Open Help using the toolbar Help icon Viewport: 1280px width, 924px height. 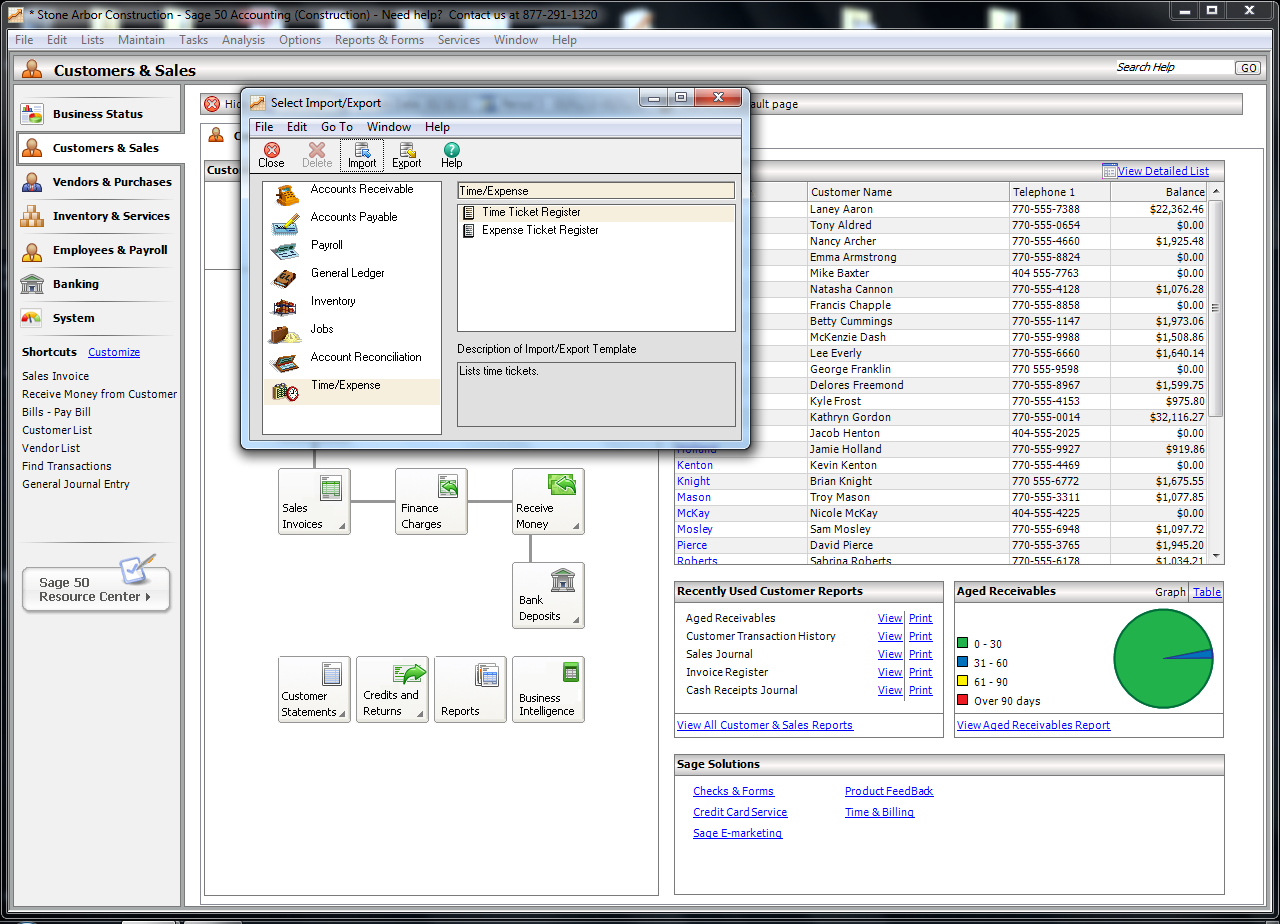[451, 155]
